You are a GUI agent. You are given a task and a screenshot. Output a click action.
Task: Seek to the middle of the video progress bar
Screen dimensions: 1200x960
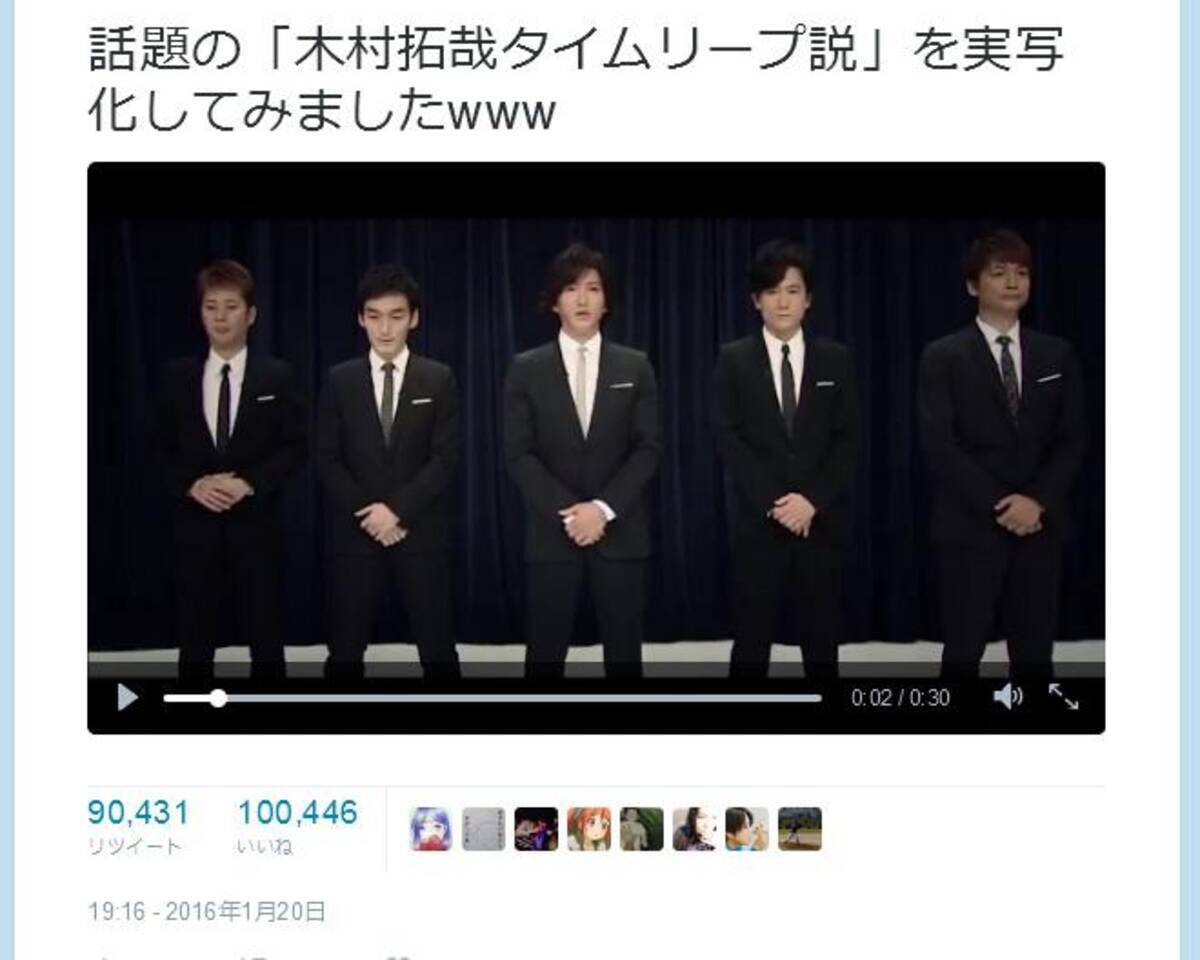[492, 698]
